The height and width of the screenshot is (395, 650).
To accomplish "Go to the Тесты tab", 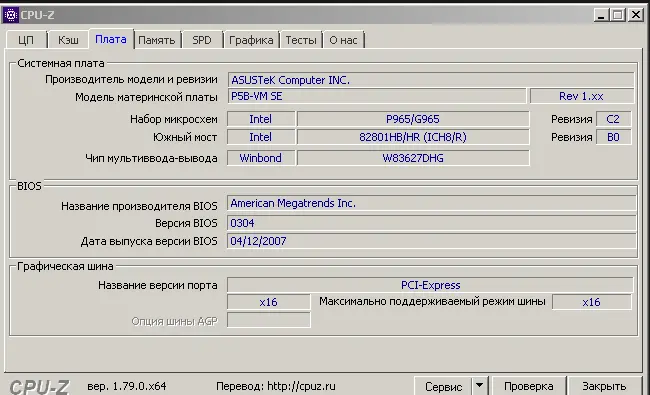I will (x=301, y=40).
